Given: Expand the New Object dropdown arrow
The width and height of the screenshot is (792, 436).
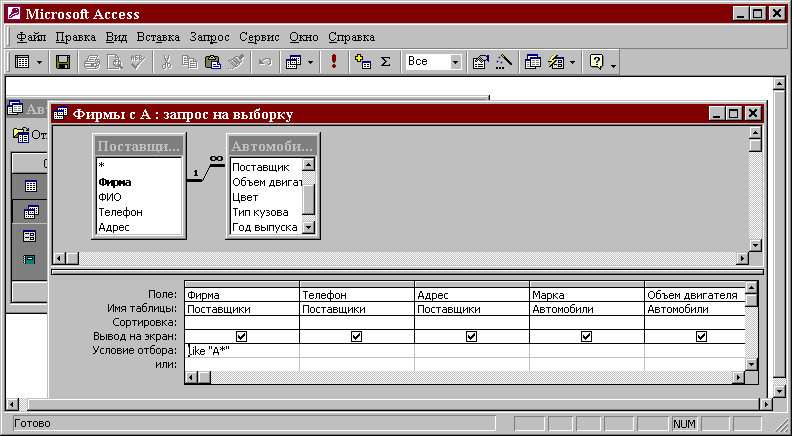Looking at the screenshot, I should [572, 63].
